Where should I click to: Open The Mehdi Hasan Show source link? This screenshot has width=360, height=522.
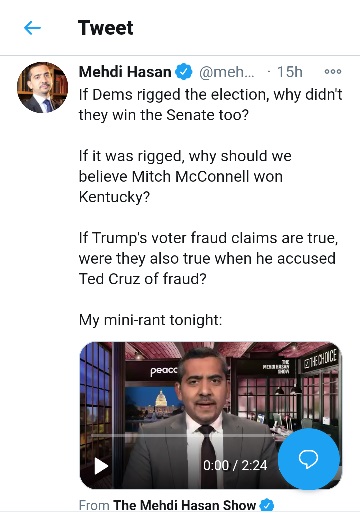pos(184,505)
